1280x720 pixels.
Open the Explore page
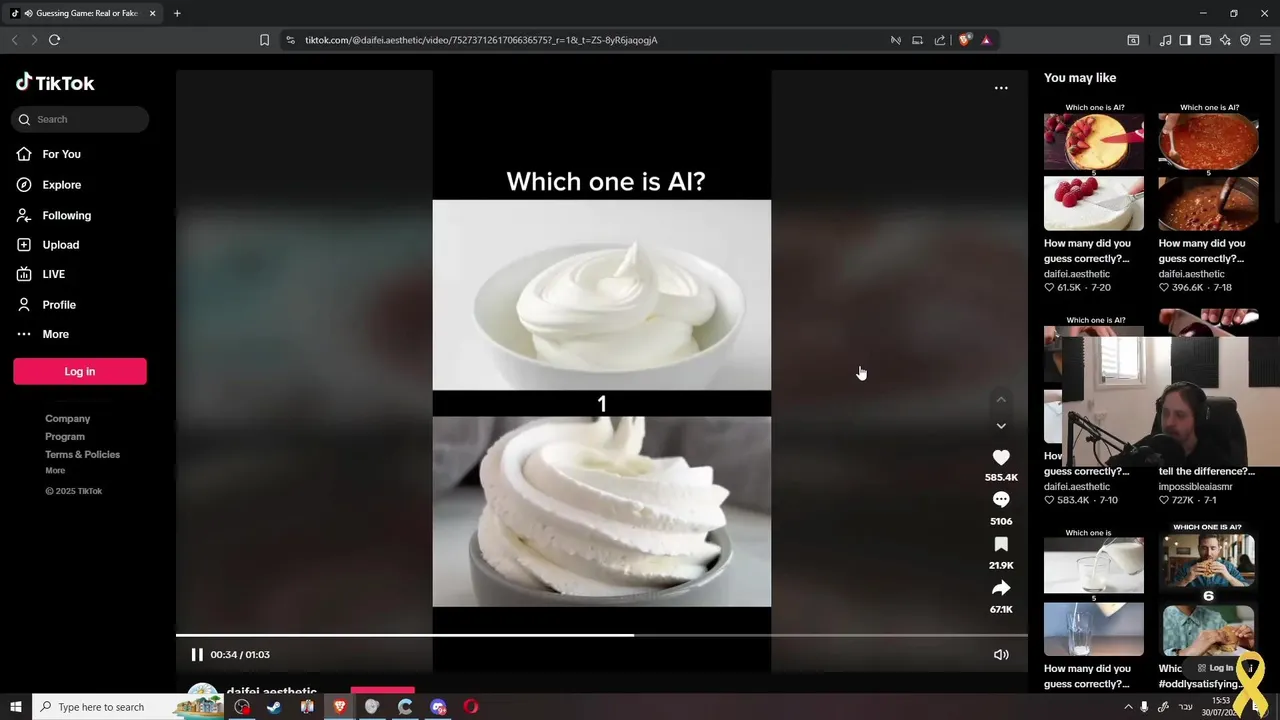[x=61, y=185]
